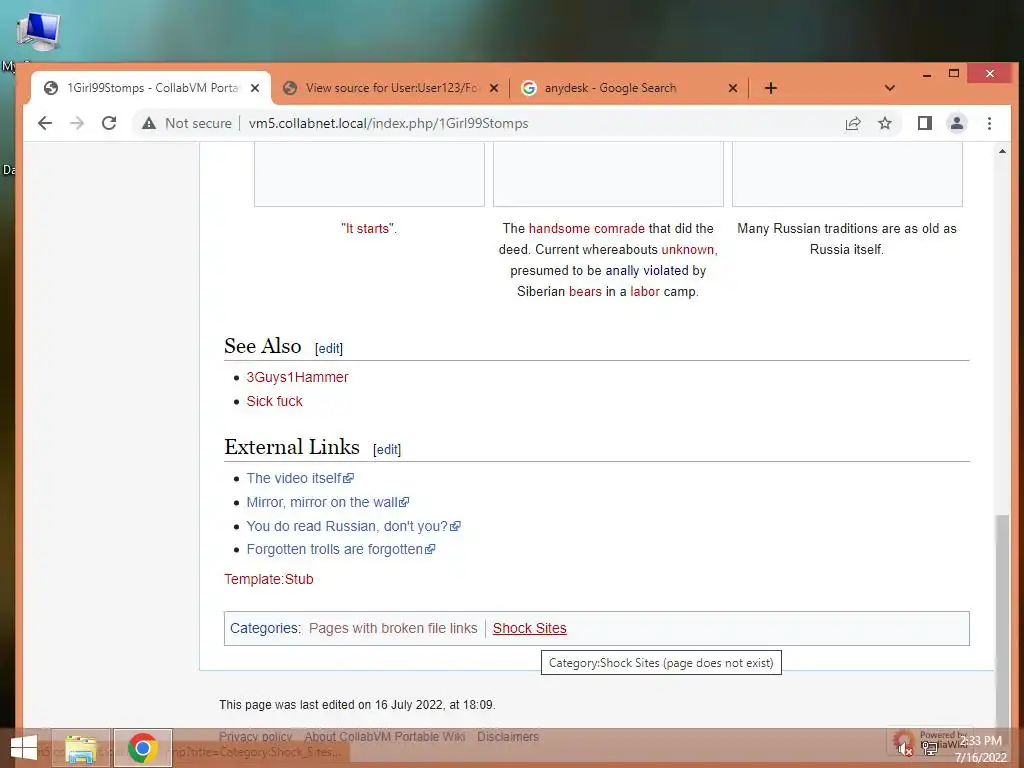
Task: Go back using the browser back arrow
Action: (44, 123)
